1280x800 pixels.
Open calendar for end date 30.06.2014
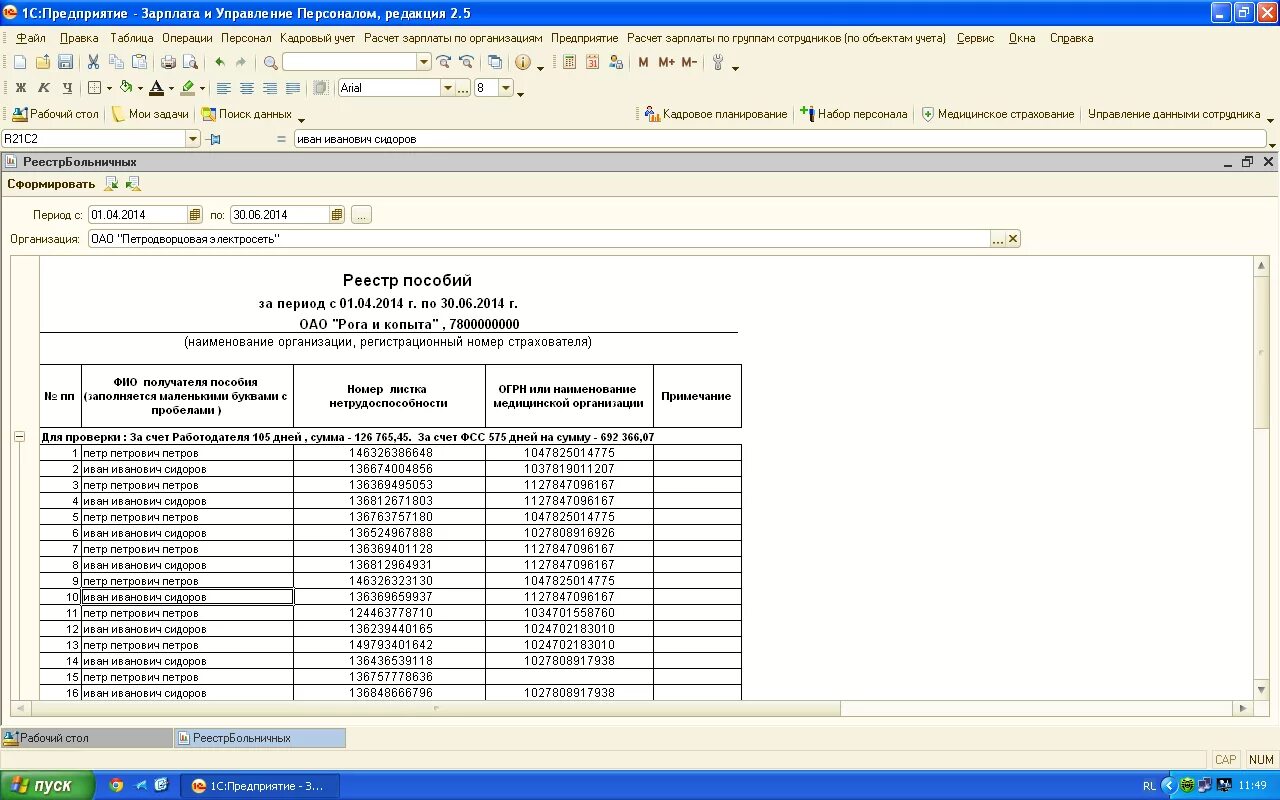click(x=337, y=215)
